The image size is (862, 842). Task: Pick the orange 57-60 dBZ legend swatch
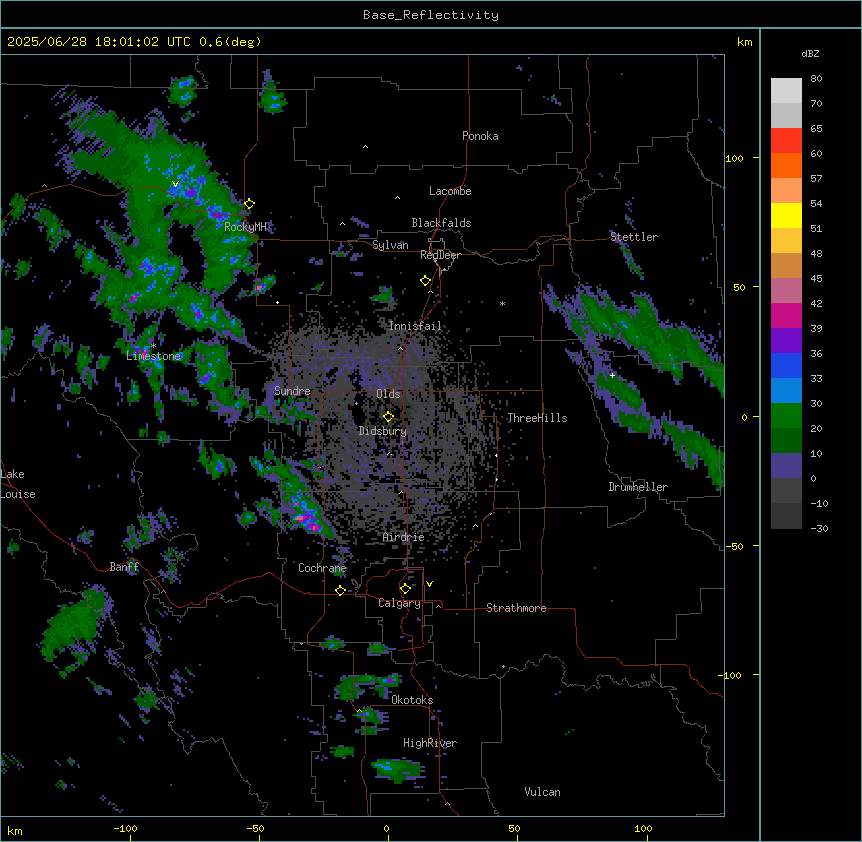coord(786,165)
